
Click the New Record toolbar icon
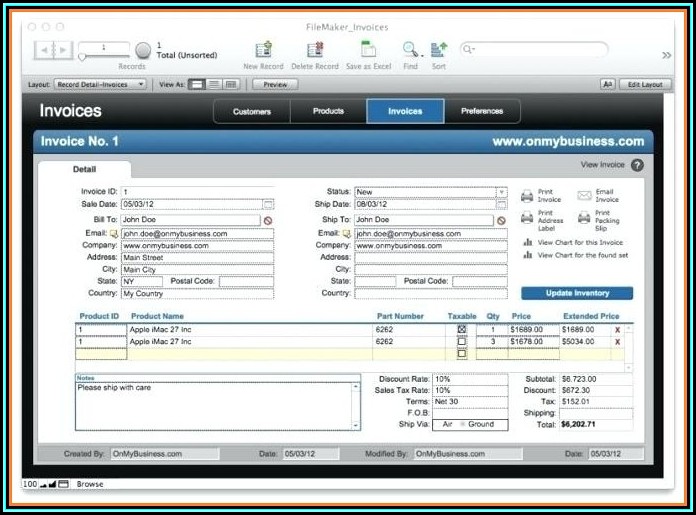coord(264,49)
